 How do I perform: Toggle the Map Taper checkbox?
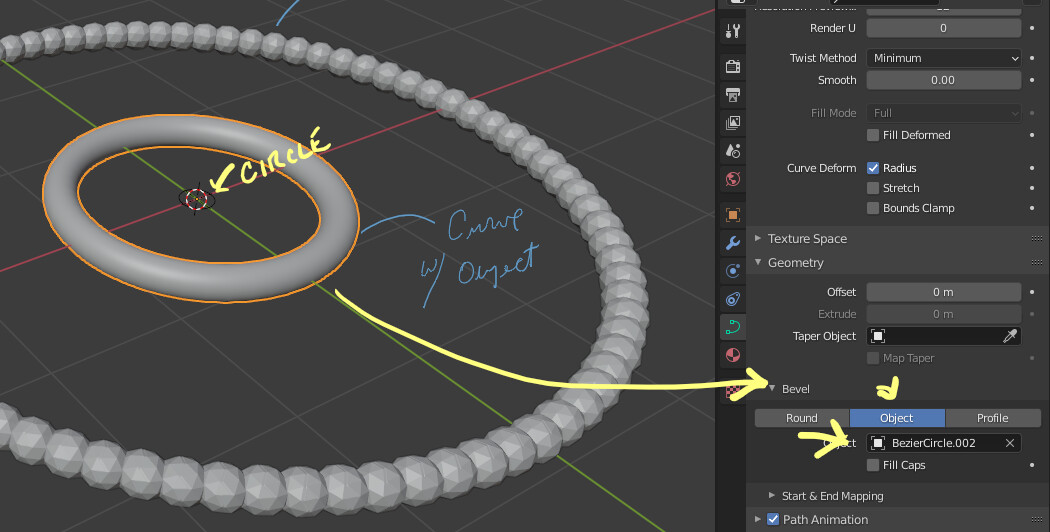point(873,358)
